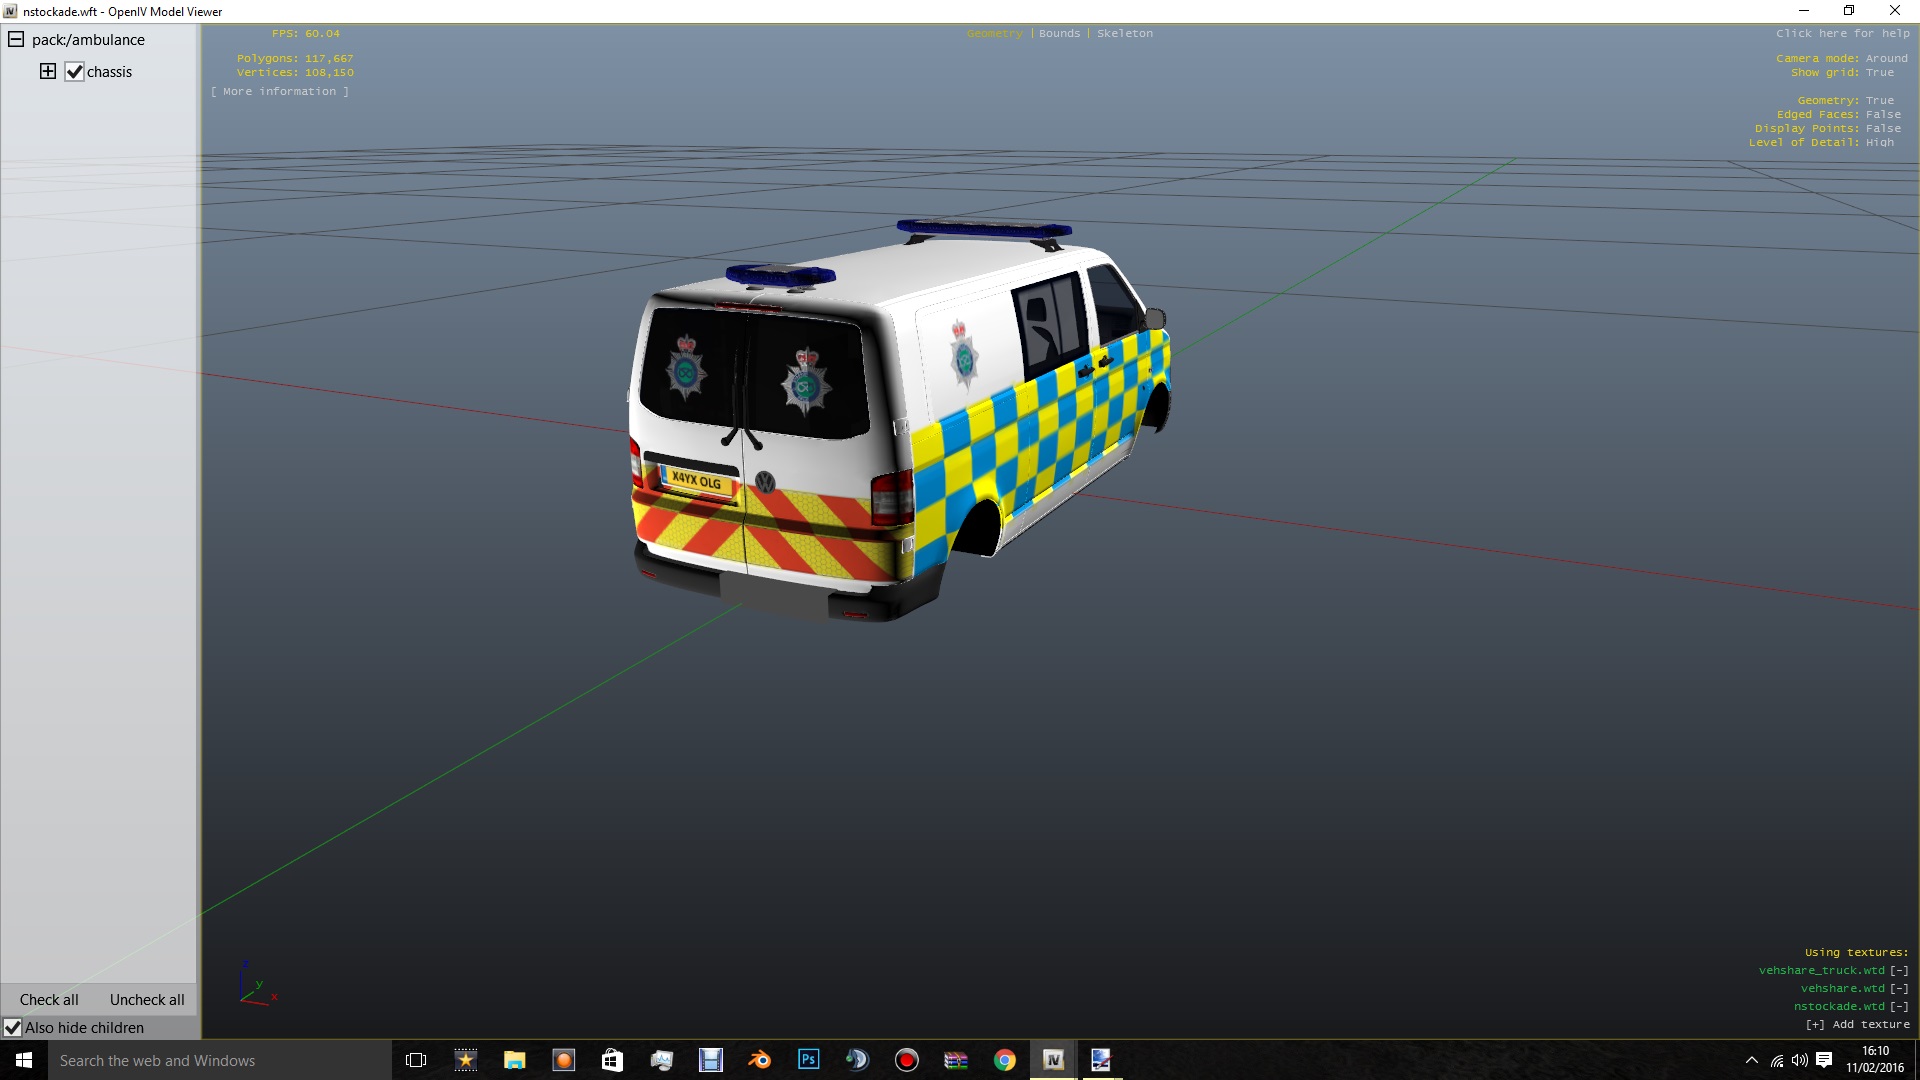Open Blender from the taskbar
Viewport: 1920px width, 1080px height.
(760, 1060)
